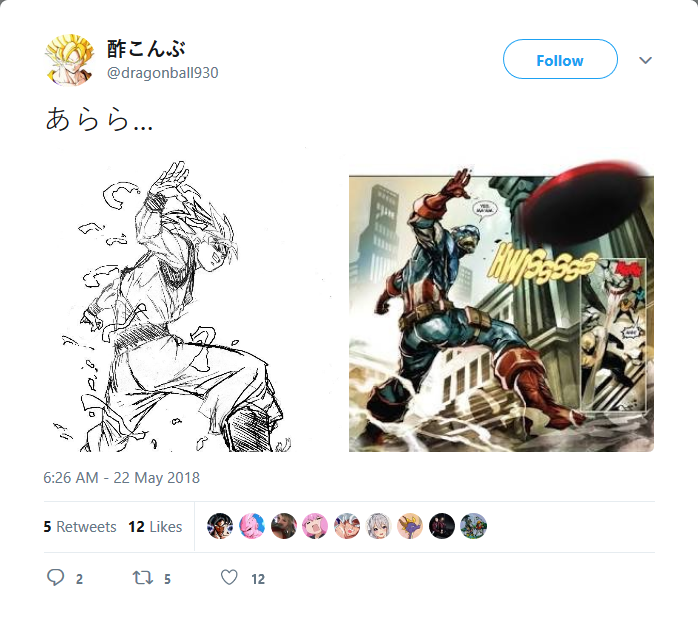The height and width of the screenshot is (619, 698).
Task: Like the tweet with heart icon
Action: pyautogui.click(x=229, y=578)
